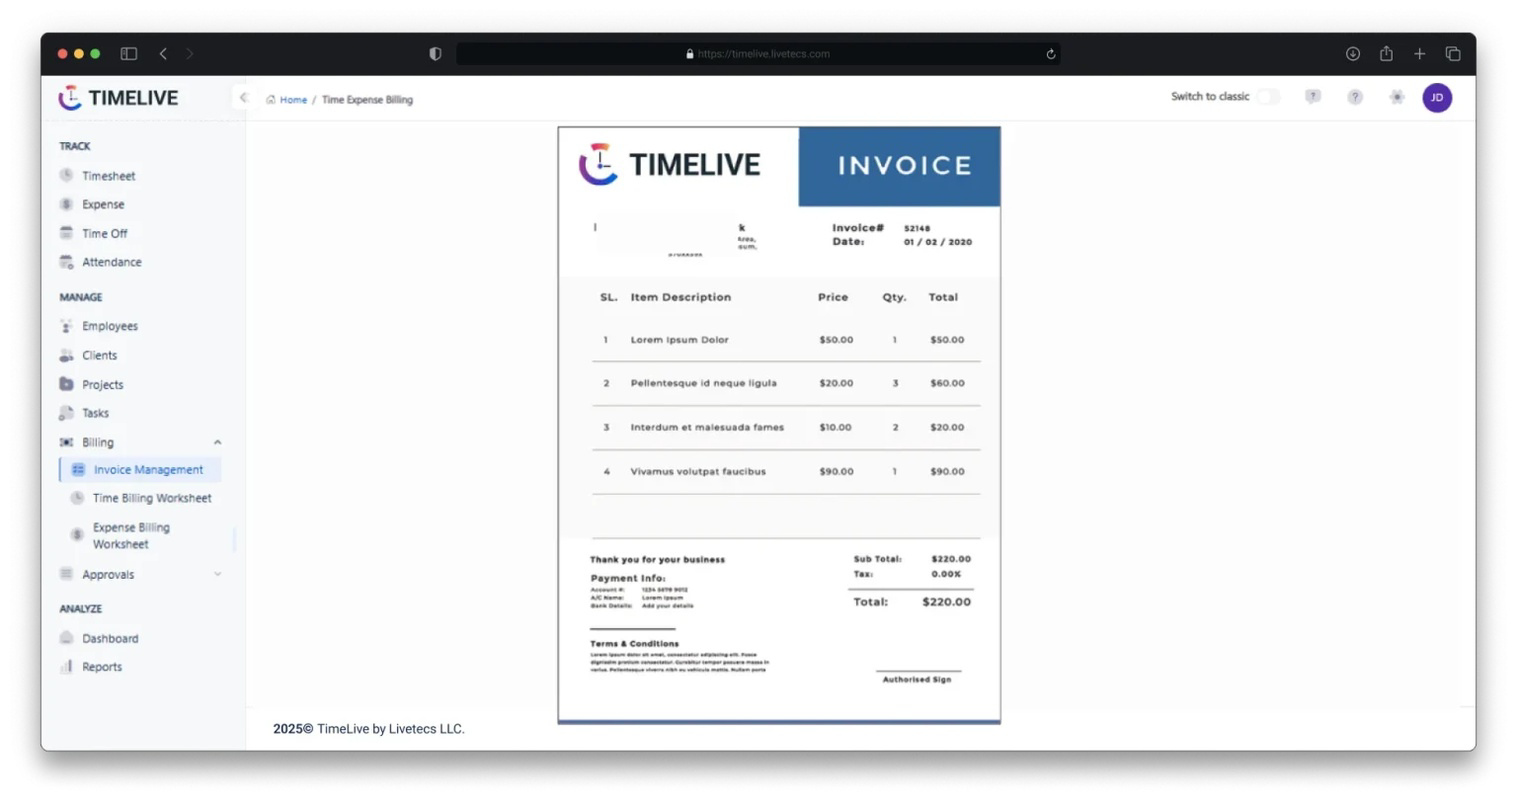Click Pellentesque id neque ligula row text

pos(703,383)
